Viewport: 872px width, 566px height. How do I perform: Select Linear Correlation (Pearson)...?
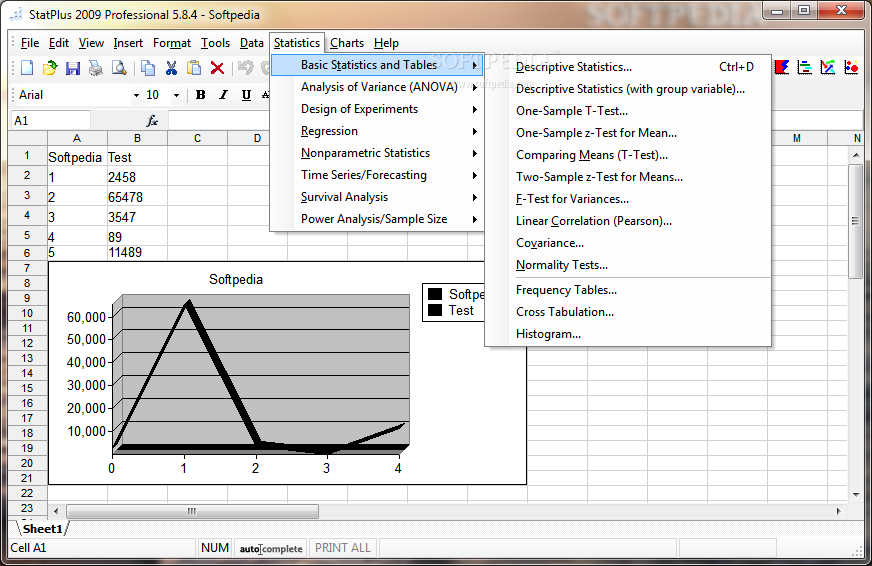pyautogui.click(x=628, y=221)
